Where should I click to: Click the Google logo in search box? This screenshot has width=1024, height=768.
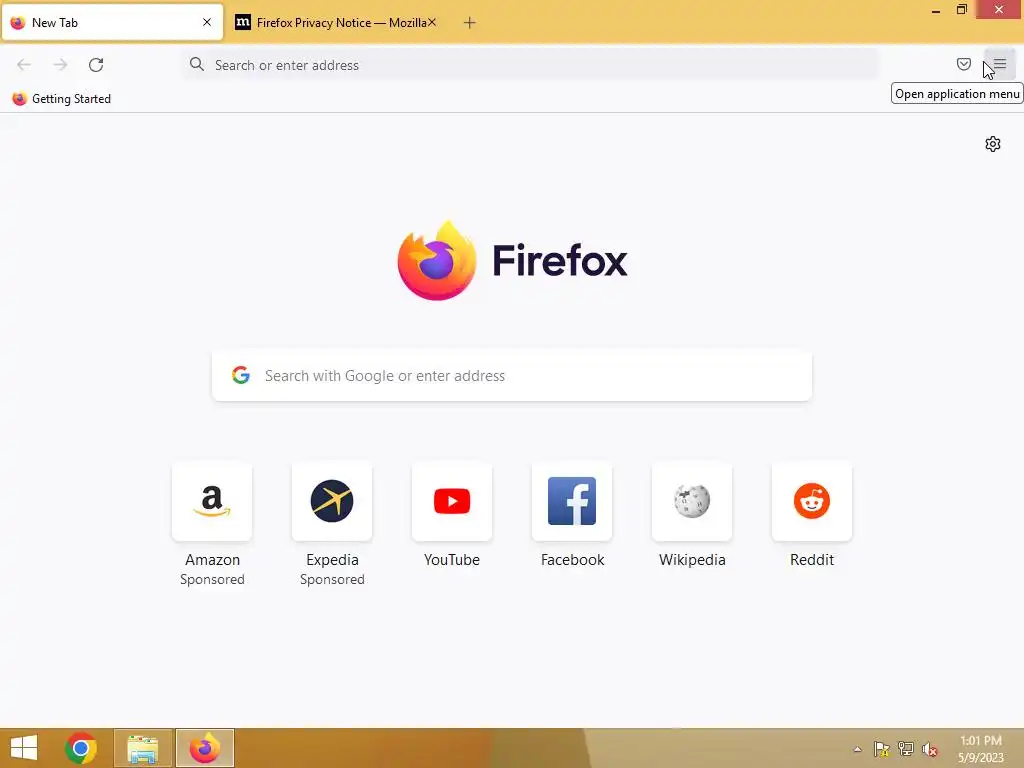[x=241, y=375]
